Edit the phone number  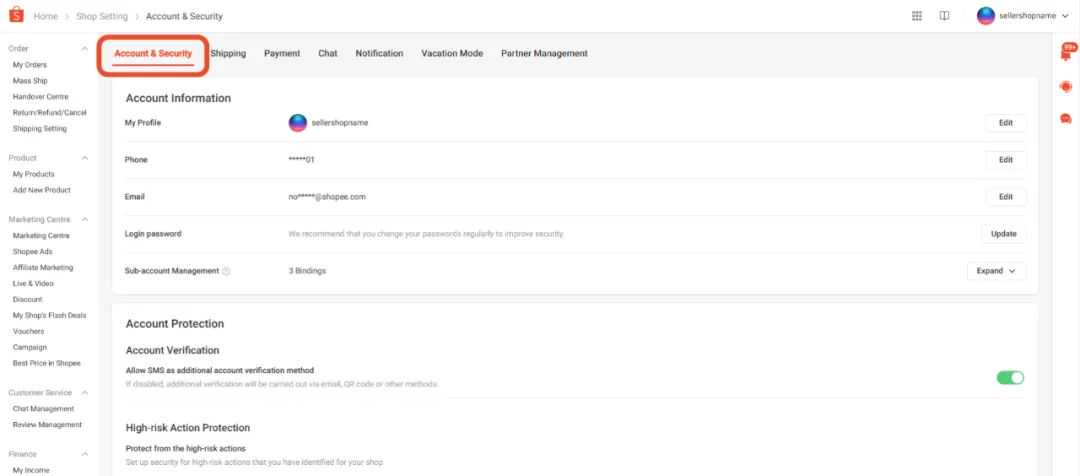pos(1005,160)
